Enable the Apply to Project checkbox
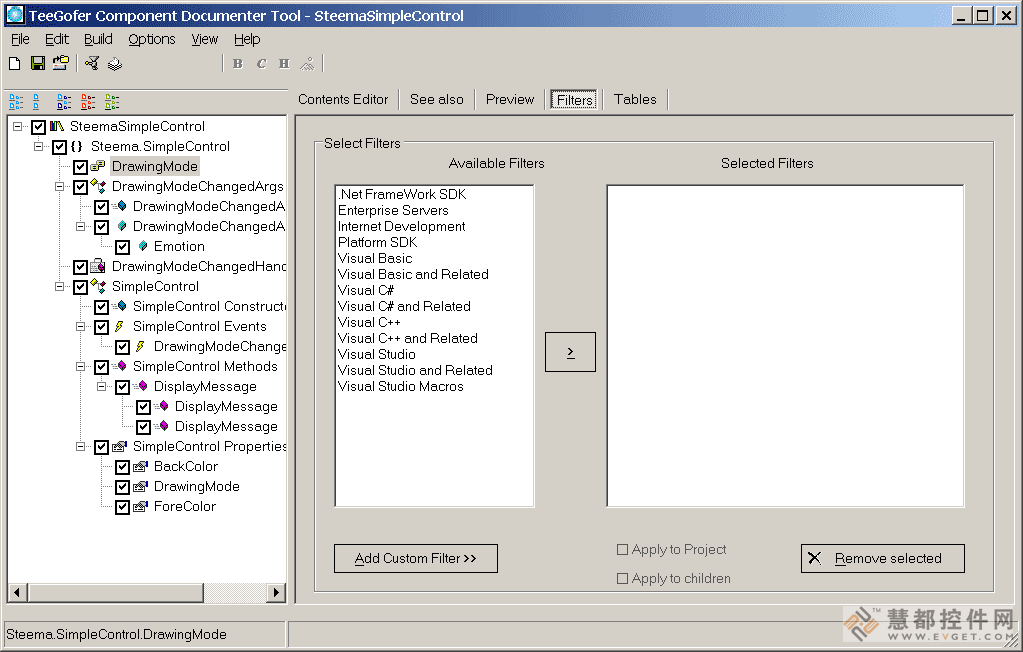Image resolution: width=1023 pixels, height=652 pixels. (x=622, y=550)
